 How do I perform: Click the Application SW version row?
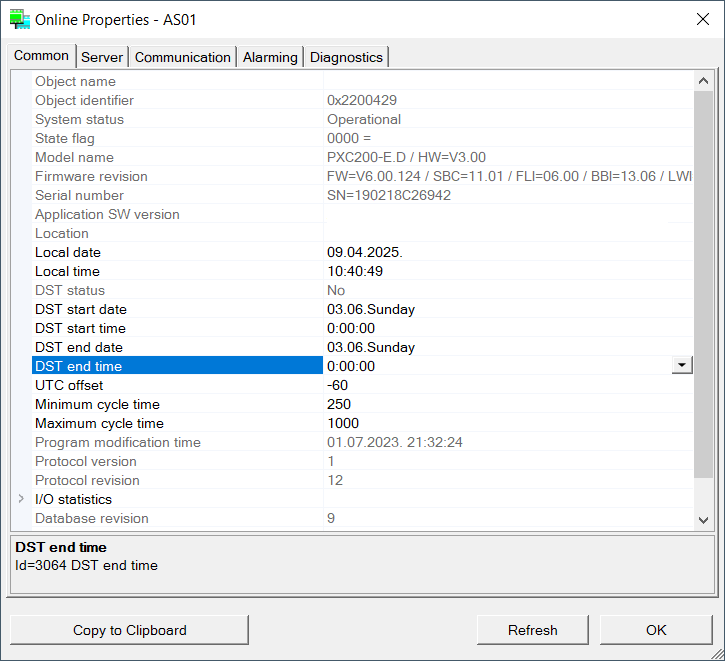[x=362, y=214]
